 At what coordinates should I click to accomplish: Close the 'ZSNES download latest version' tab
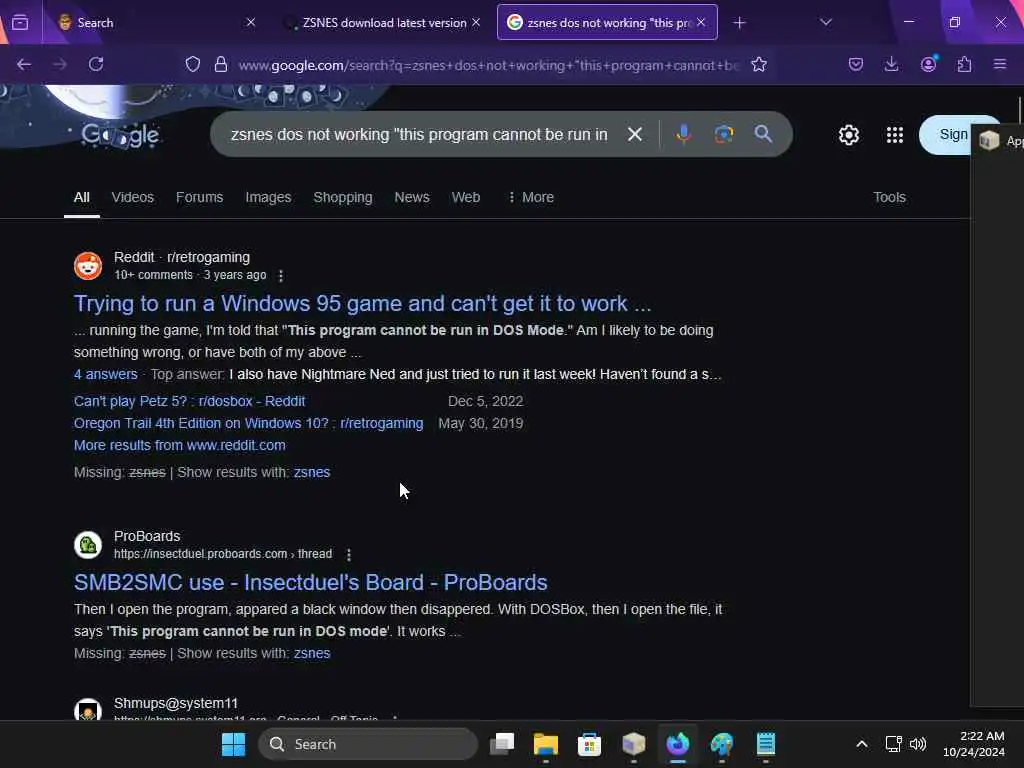click(x=476, y=22)
